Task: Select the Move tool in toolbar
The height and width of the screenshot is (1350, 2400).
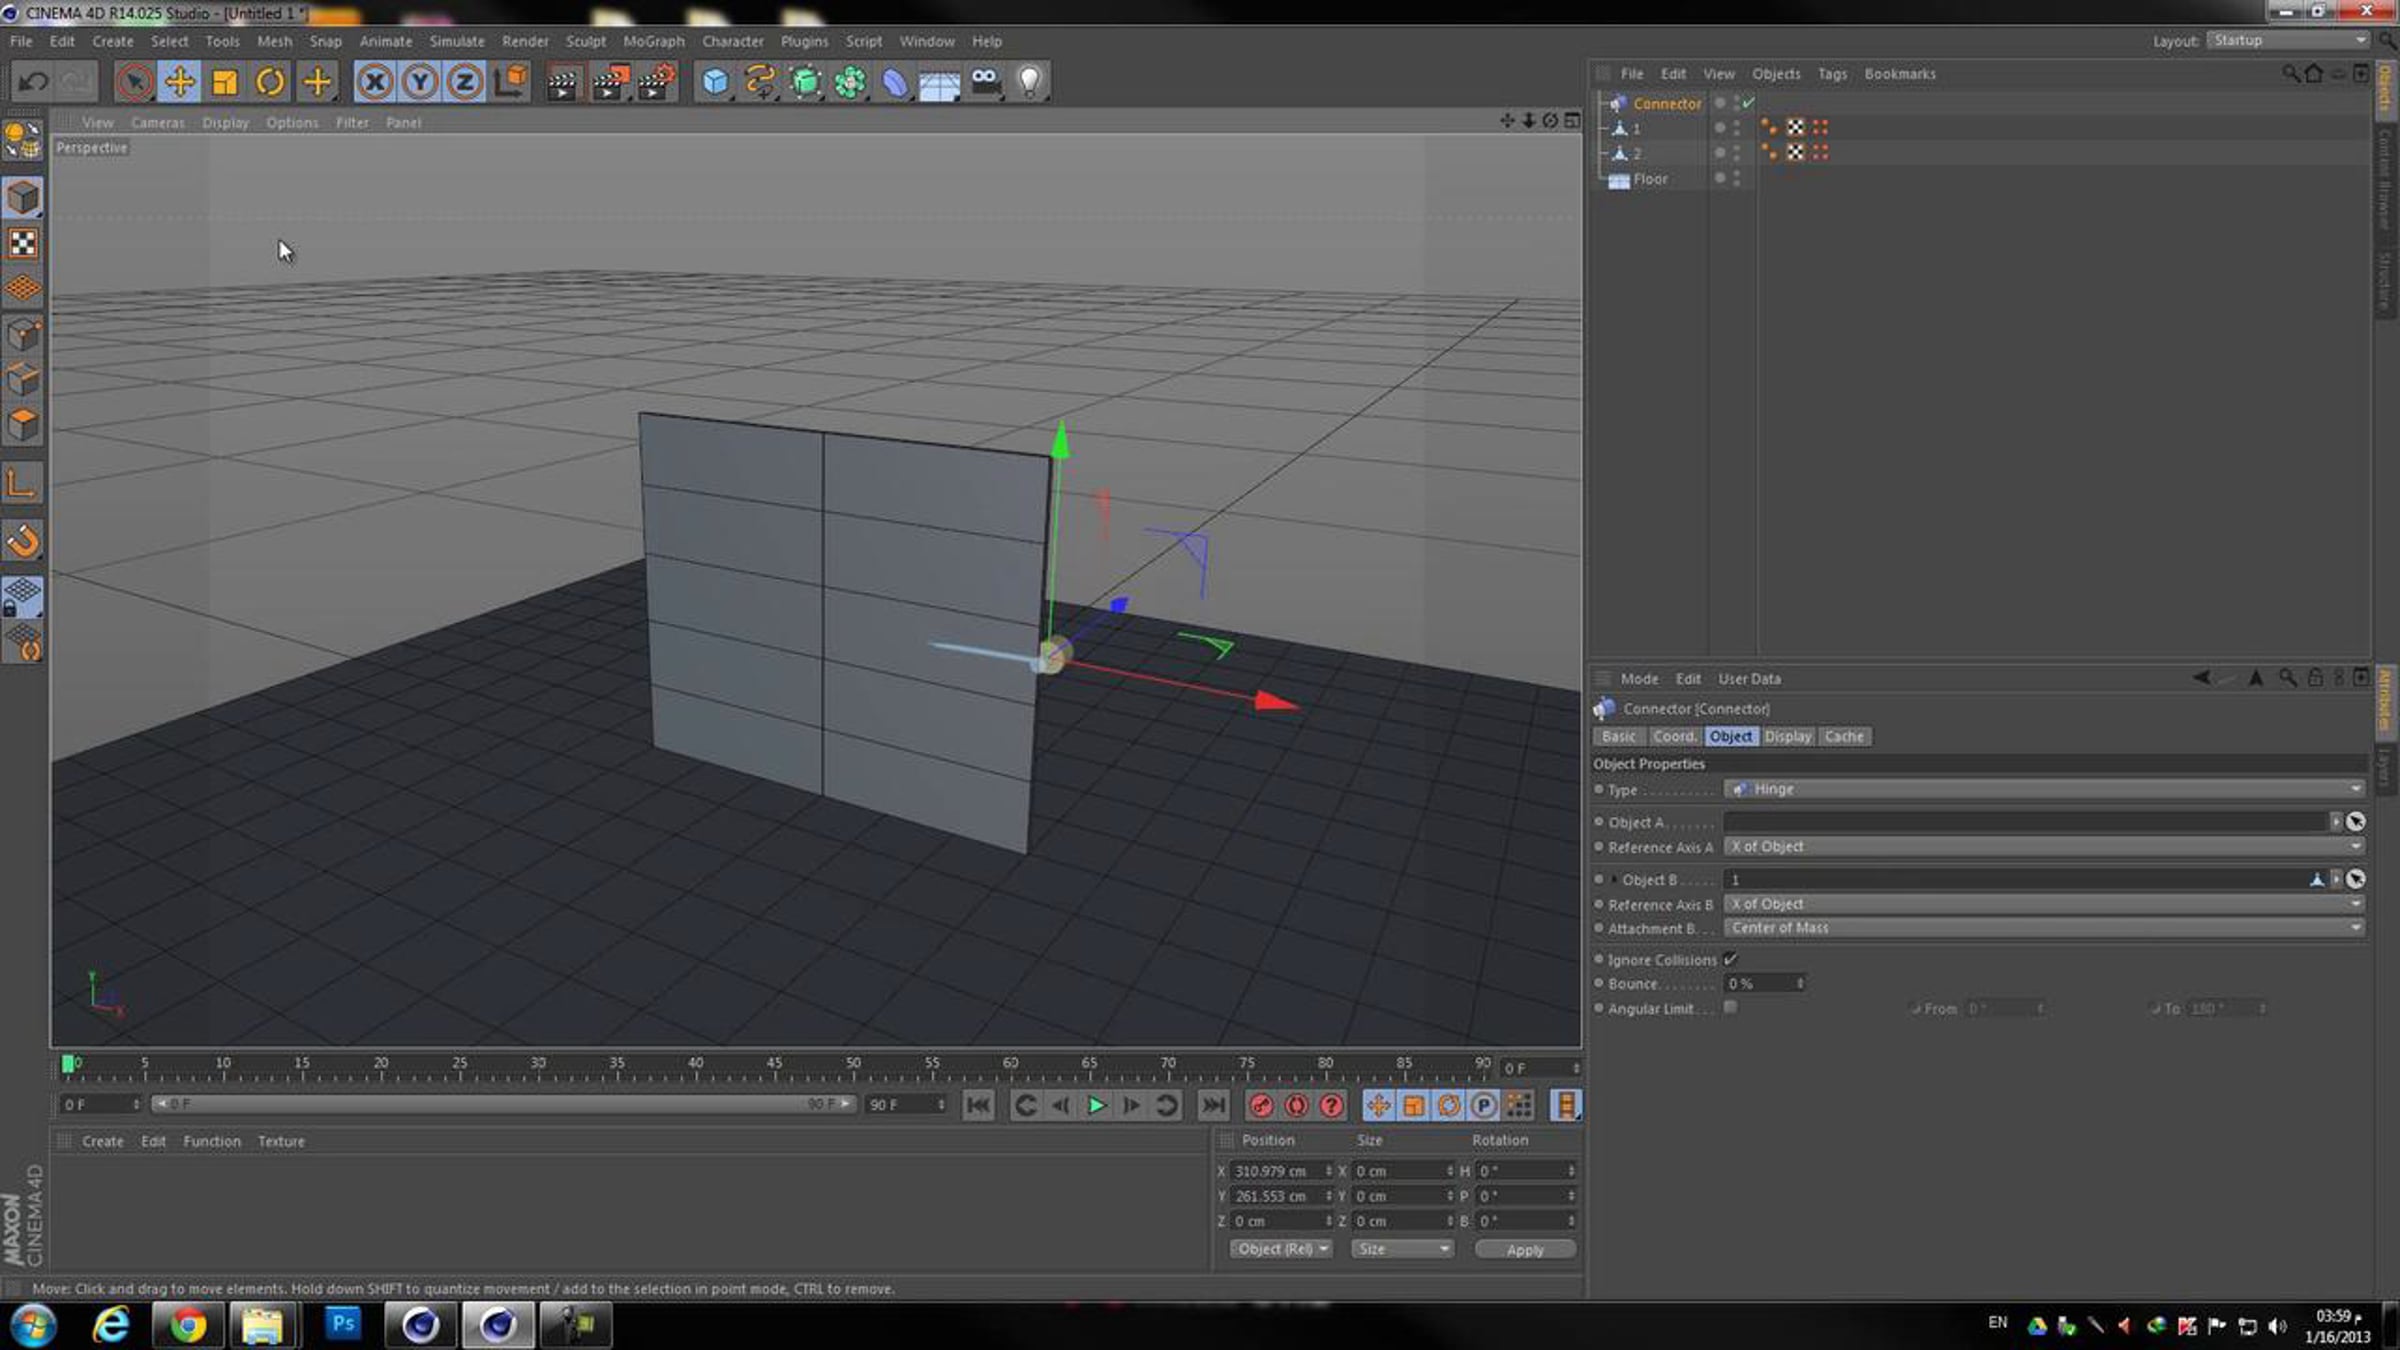Action: click(x=180, y=82)
